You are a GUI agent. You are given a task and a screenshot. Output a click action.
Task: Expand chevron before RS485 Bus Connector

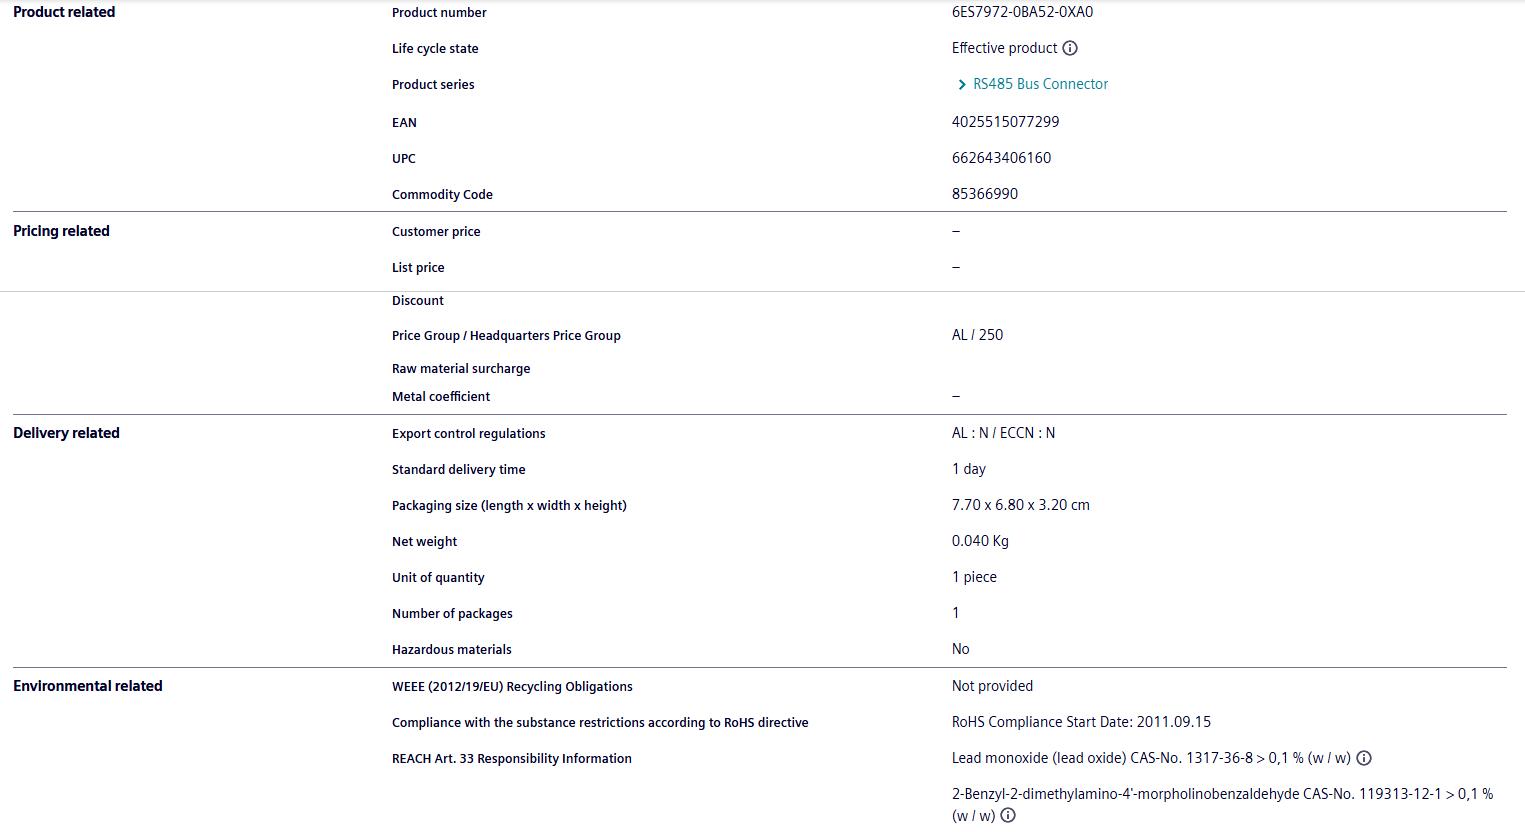click(x=962, y=85)
